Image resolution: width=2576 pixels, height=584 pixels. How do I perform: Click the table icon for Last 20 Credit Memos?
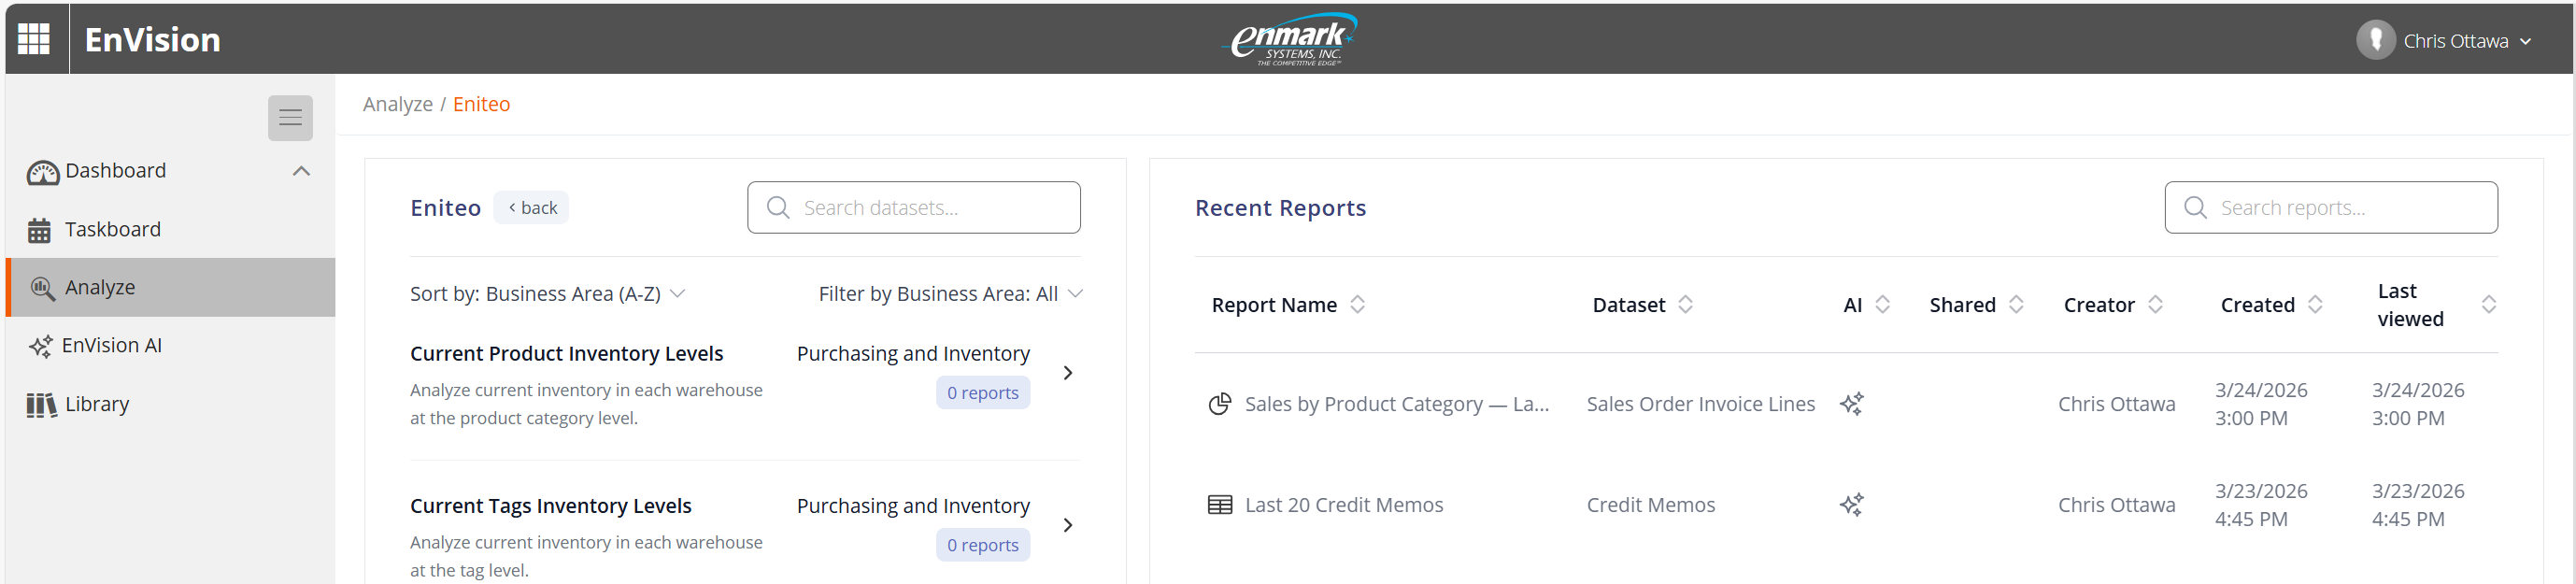[1220, 505]
